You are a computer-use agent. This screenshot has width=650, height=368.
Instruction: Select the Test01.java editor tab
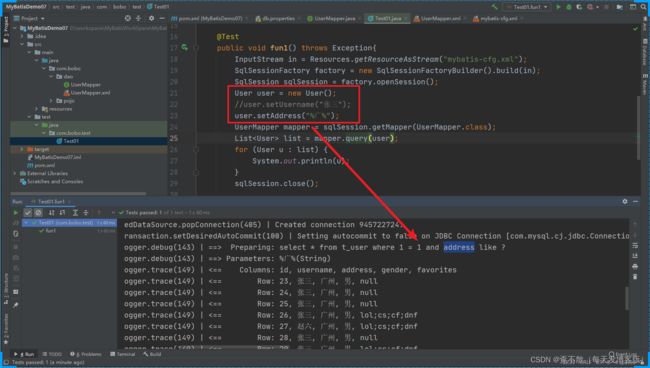(387, 18)
